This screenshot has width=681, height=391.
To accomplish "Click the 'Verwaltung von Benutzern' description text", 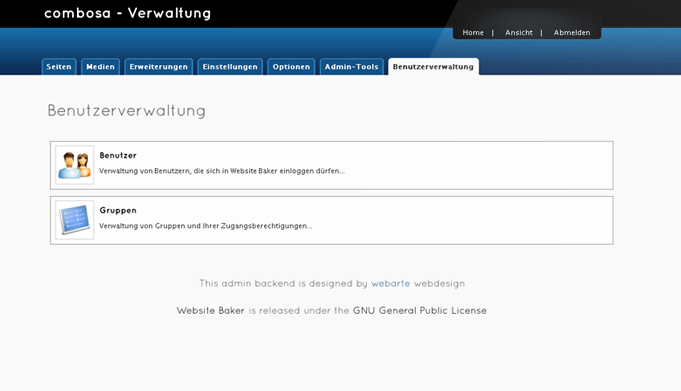I will pos(222,171).
